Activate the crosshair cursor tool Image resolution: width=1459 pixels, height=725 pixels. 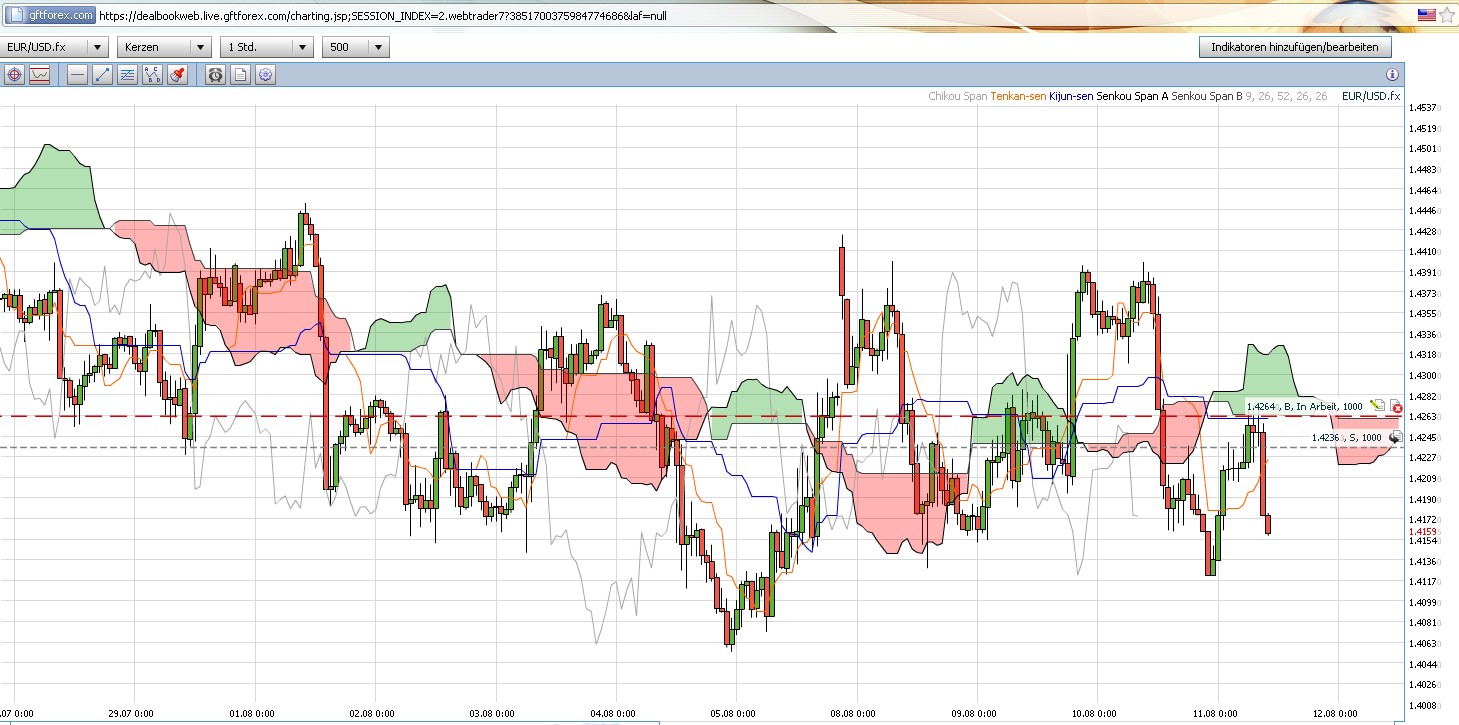(x=15, y=75)
